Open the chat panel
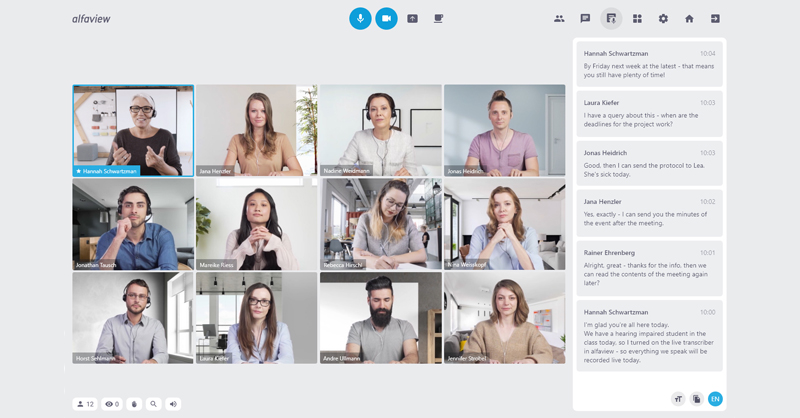Screen dimensions: 800x418 (585, 18)
